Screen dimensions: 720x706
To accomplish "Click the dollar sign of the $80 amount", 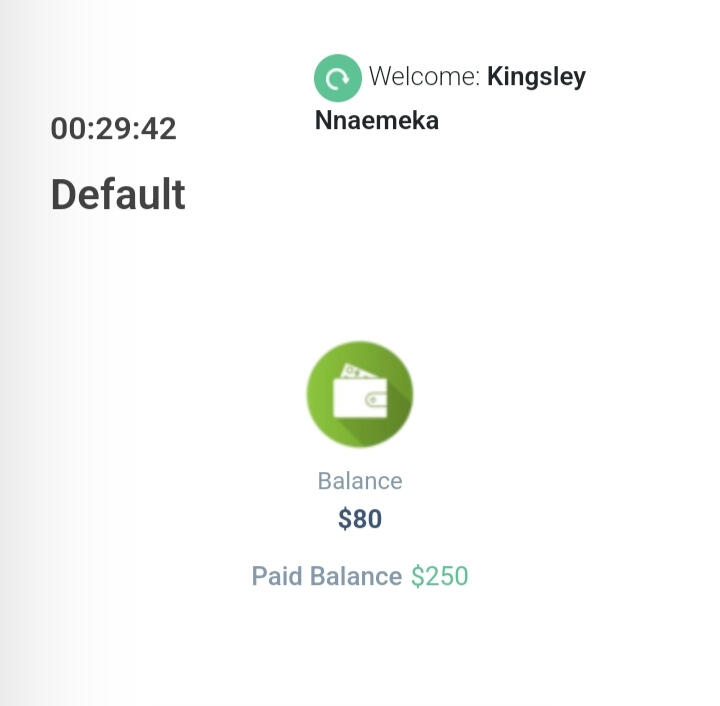I will [x=345, y=520].
